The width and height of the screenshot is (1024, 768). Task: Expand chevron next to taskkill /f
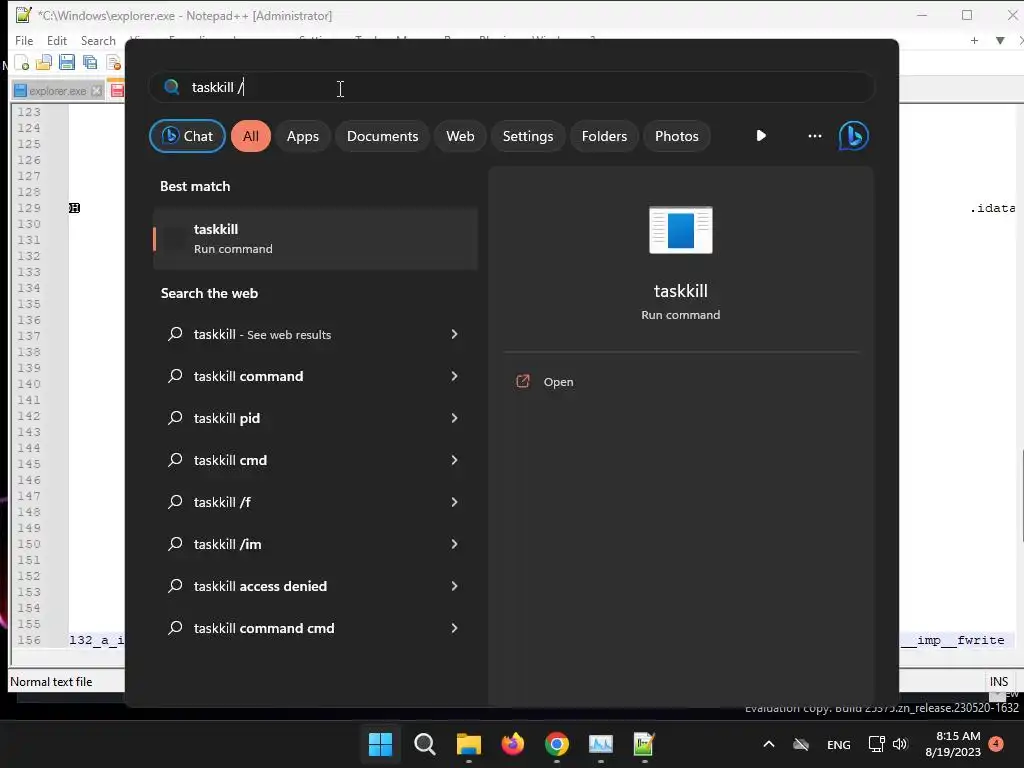click(x=455, y=502)
